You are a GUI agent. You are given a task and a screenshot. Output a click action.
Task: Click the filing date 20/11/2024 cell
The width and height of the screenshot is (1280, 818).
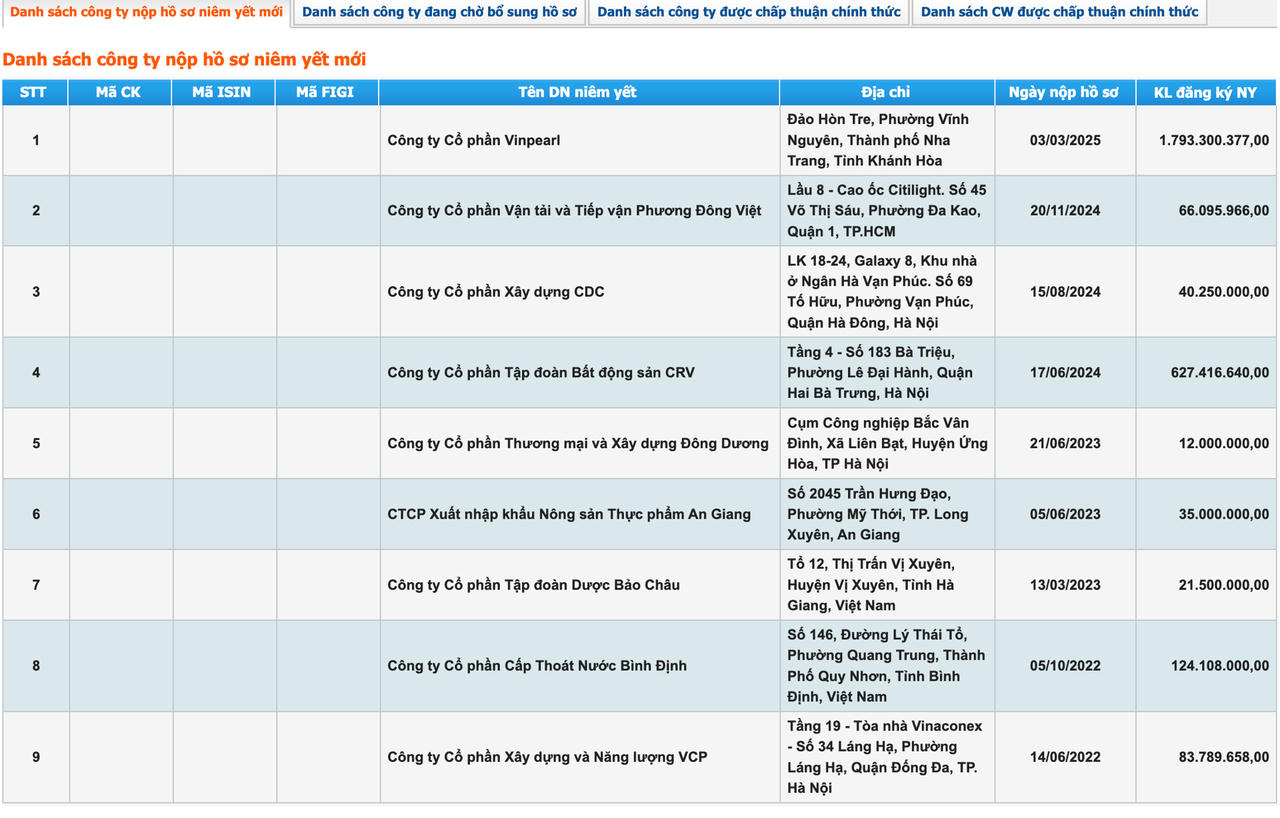point(1065,210)
